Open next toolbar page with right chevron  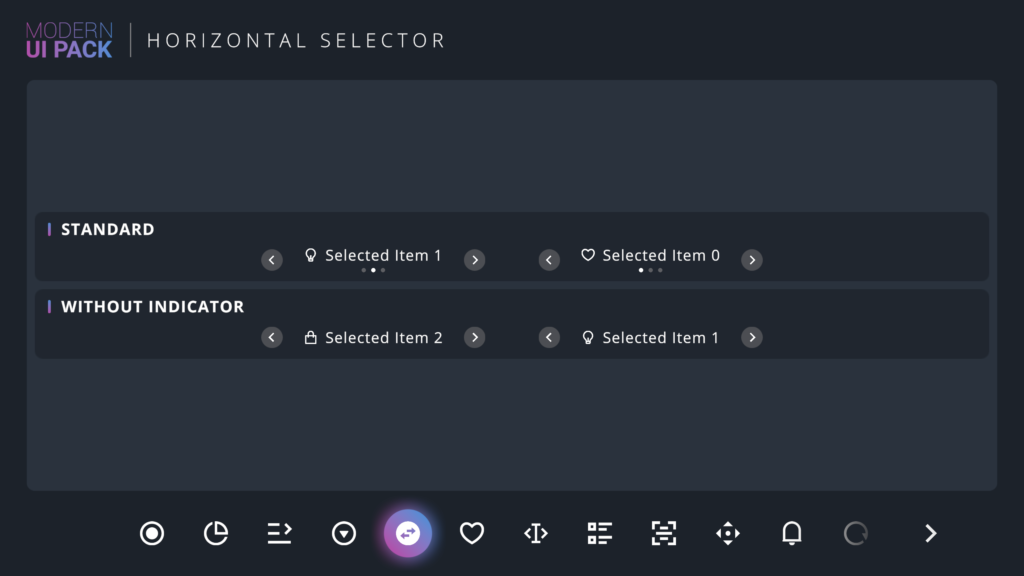[x=930, y=533]
